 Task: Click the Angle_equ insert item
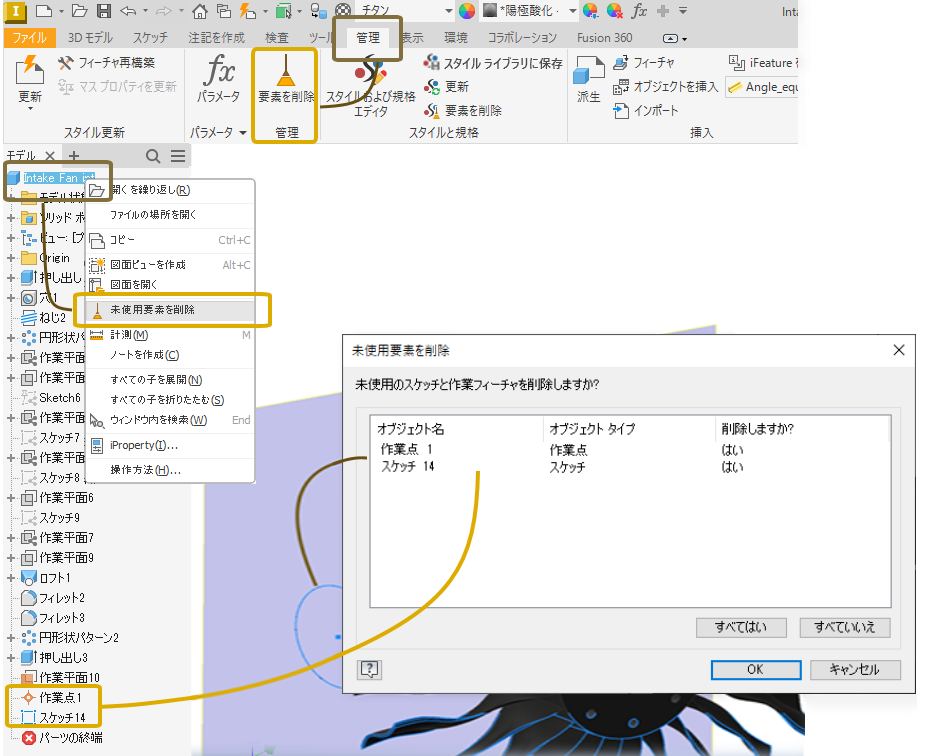[x=764, y=87]
